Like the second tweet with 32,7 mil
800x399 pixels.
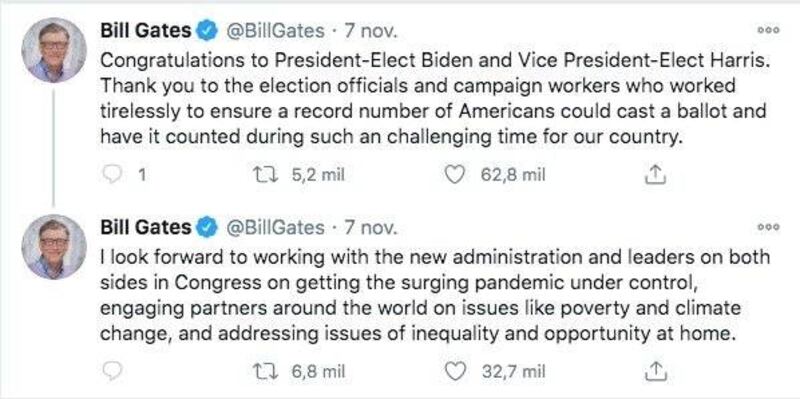click(x=454, y=371)
